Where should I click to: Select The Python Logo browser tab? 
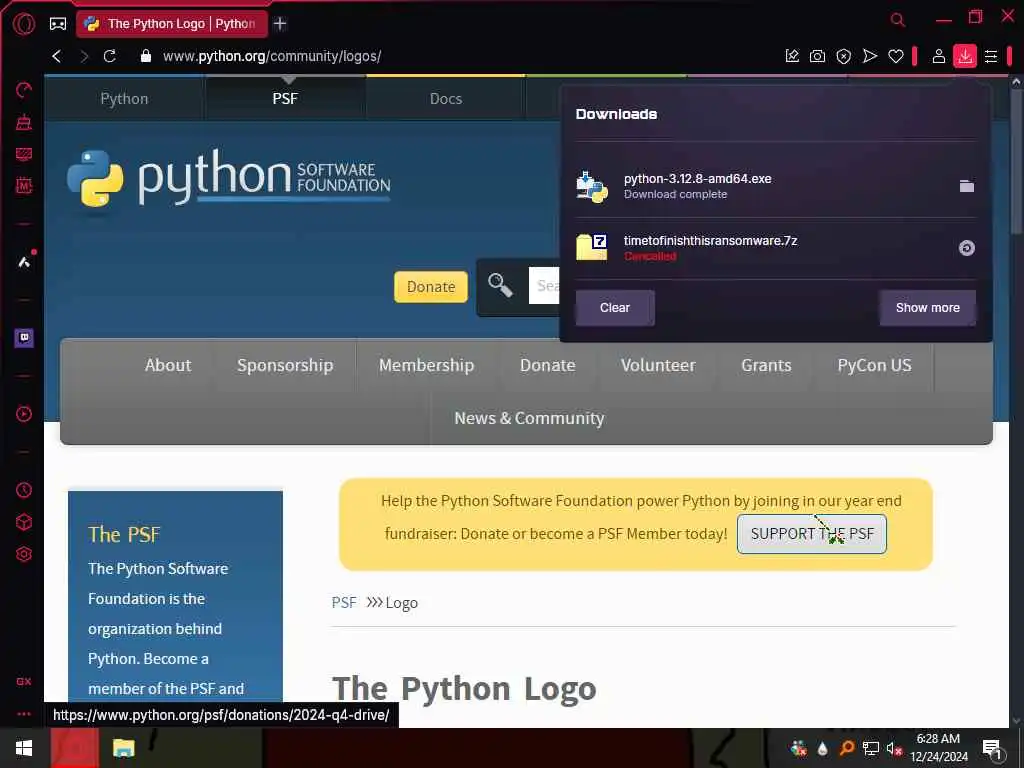172,24
